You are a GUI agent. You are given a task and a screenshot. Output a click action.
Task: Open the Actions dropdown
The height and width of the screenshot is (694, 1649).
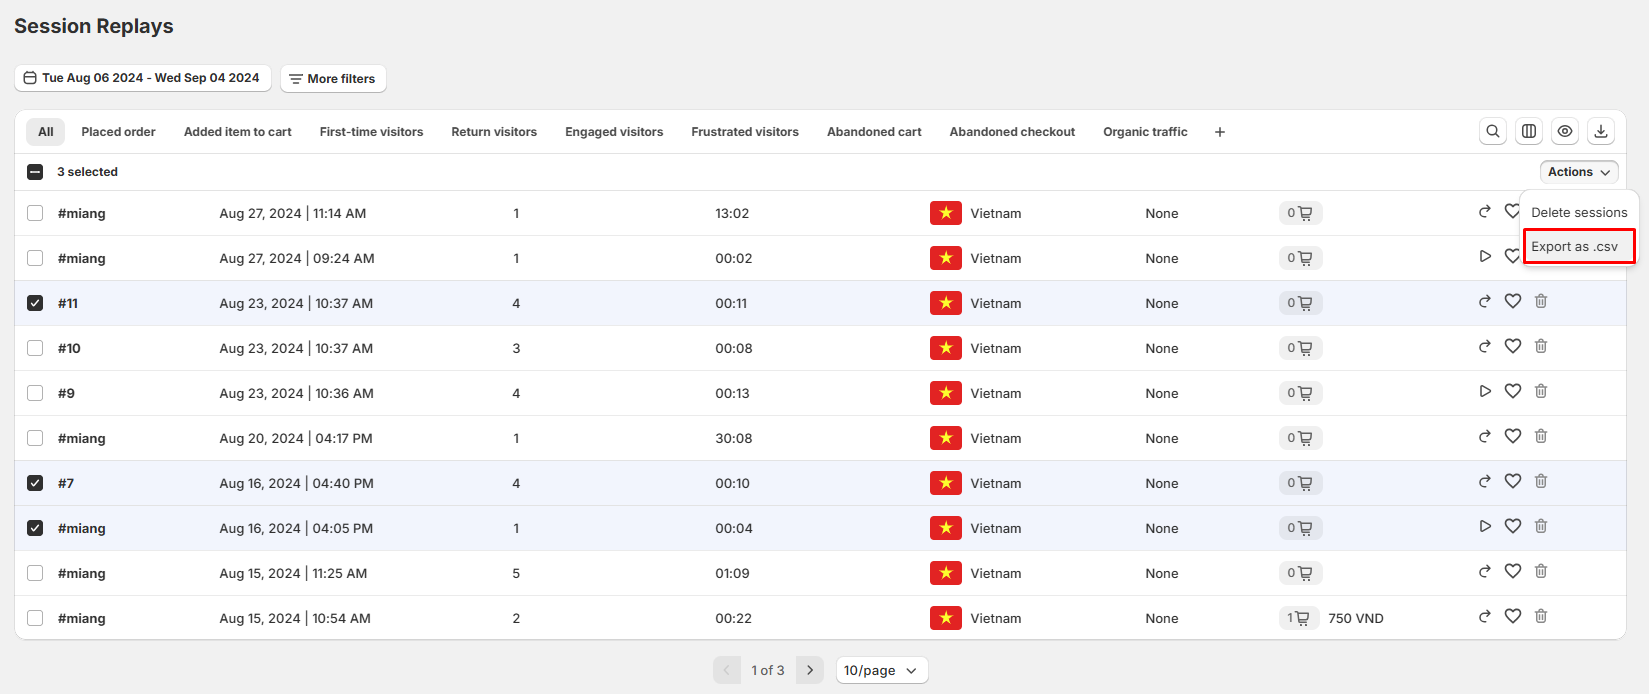coord(1578,172)
